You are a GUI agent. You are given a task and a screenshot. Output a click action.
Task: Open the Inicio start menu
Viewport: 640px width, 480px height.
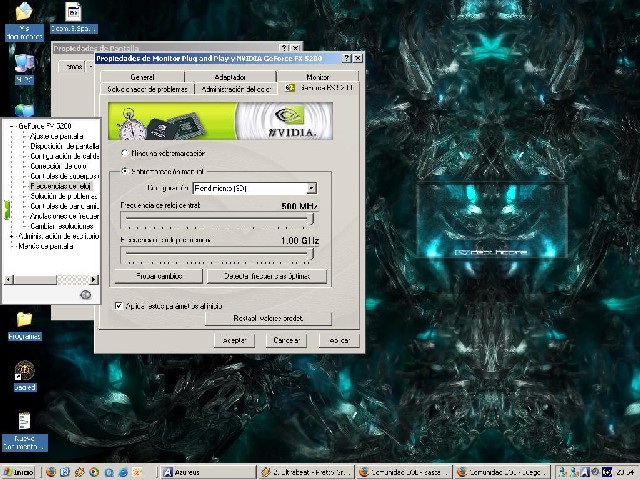pos(19,472)
